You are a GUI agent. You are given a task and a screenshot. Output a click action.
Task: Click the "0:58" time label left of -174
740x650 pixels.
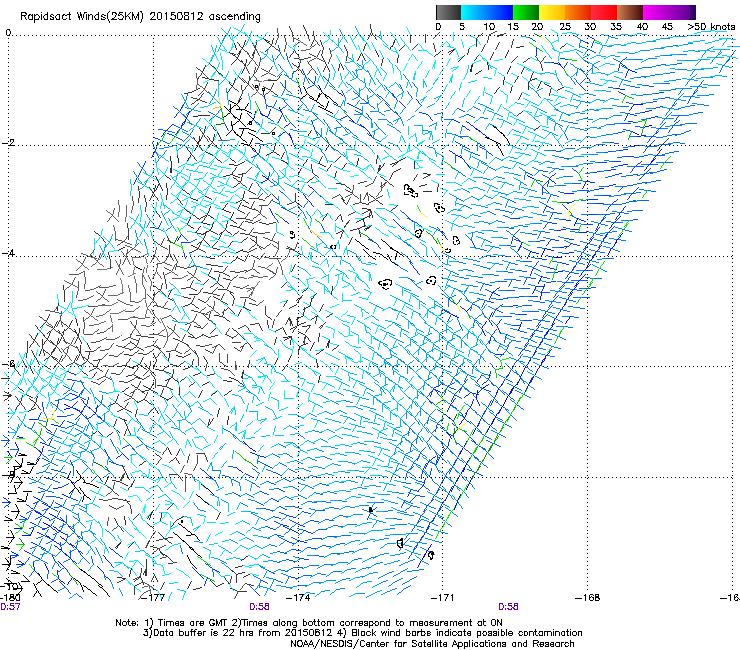259,607
